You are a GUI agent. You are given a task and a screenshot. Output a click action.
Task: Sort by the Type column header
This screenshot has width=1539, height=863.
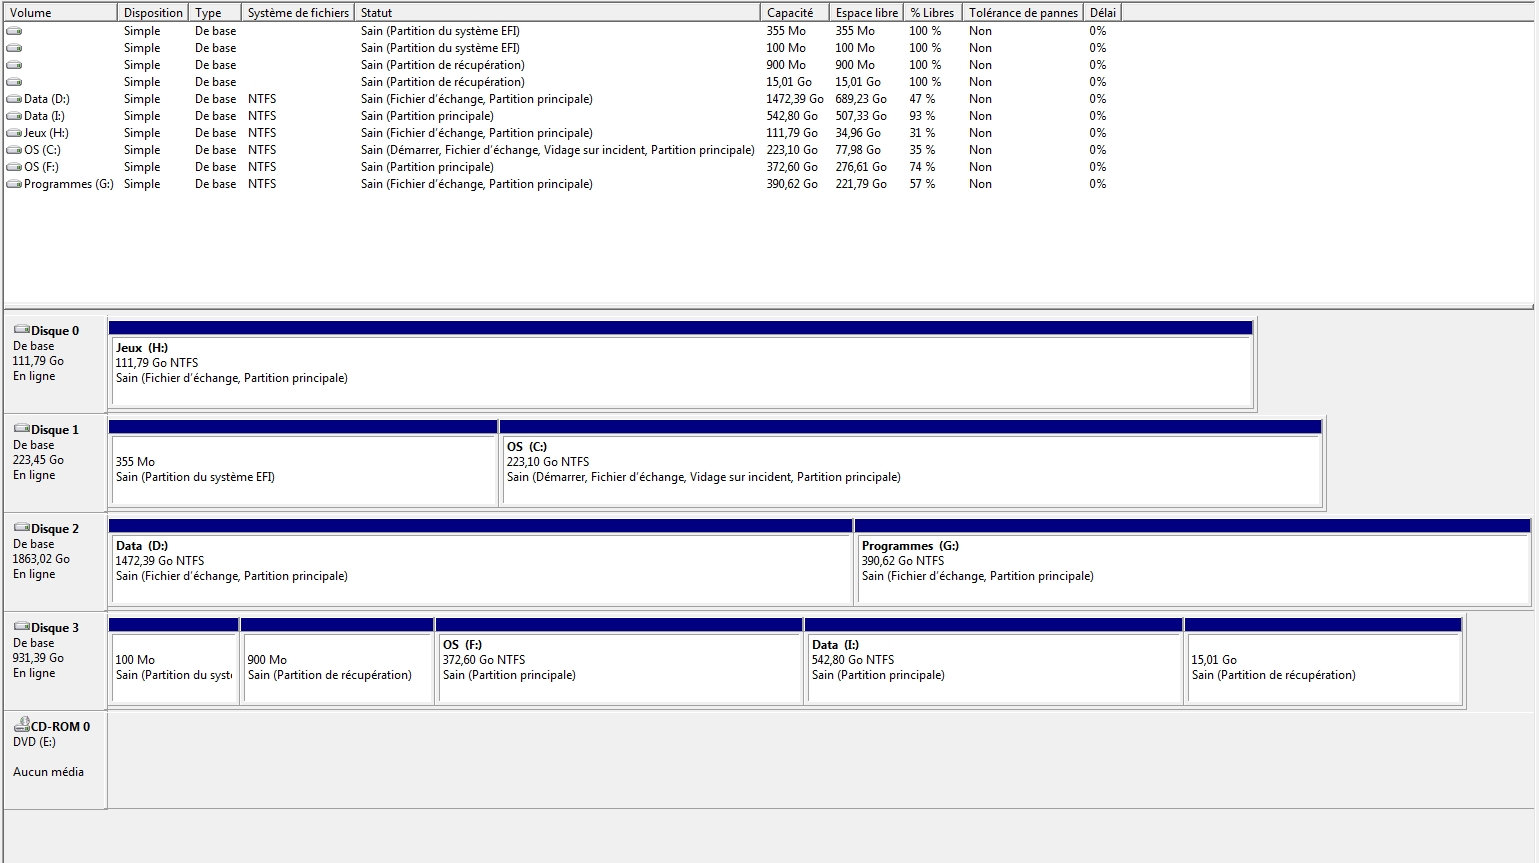click(215, 13)
